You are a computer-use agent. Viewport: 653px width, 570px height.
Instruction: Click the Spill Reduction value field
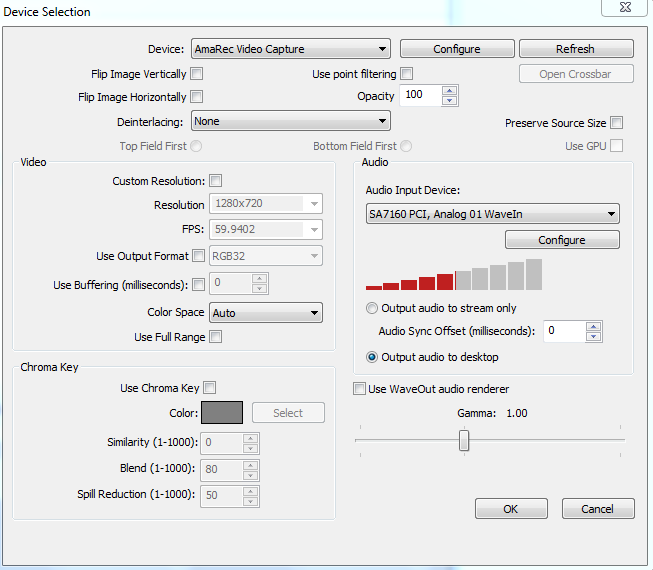(221, 495)
